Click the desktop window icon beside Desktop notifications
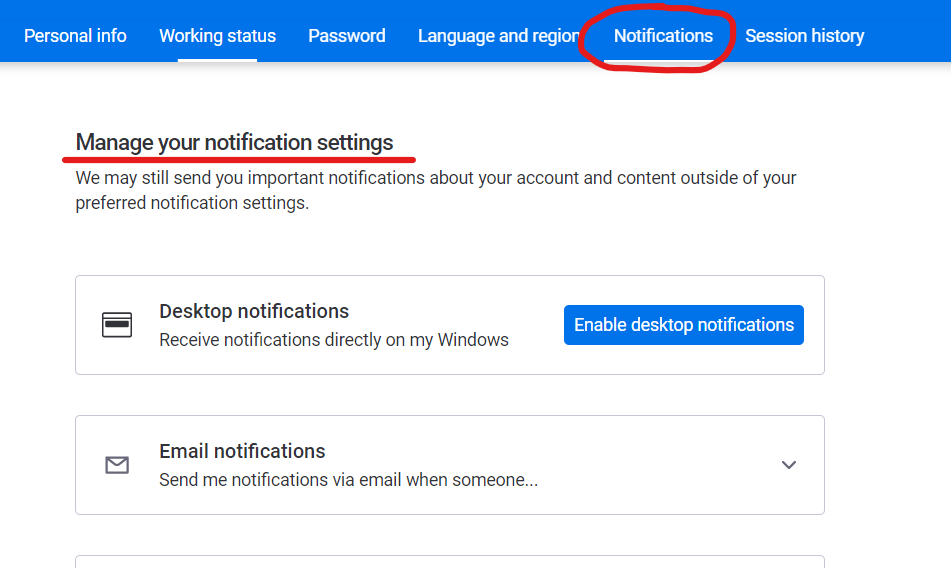951x568 pixels. (x=117, y=325)
